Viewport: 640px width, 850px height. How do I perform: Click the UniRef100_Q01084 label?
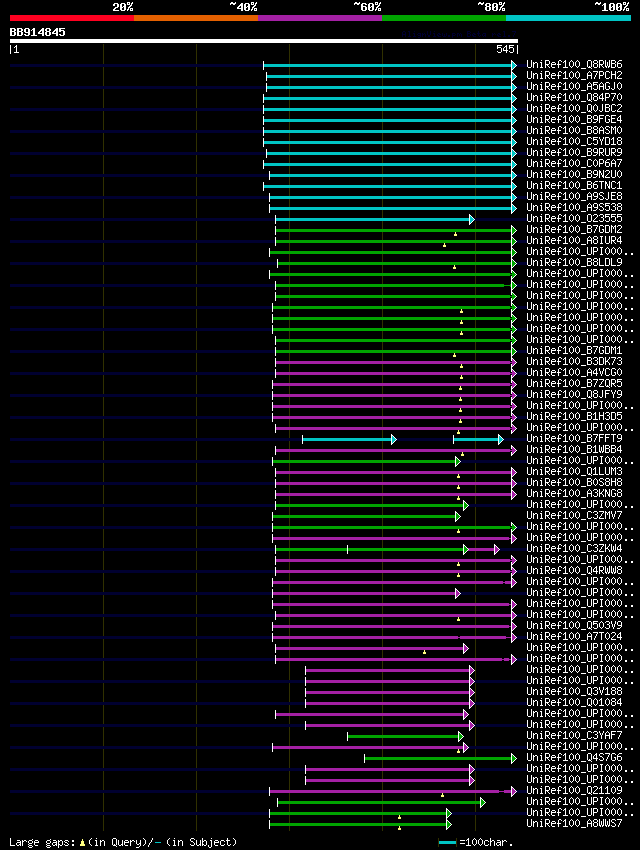click(x=574, y=702)
